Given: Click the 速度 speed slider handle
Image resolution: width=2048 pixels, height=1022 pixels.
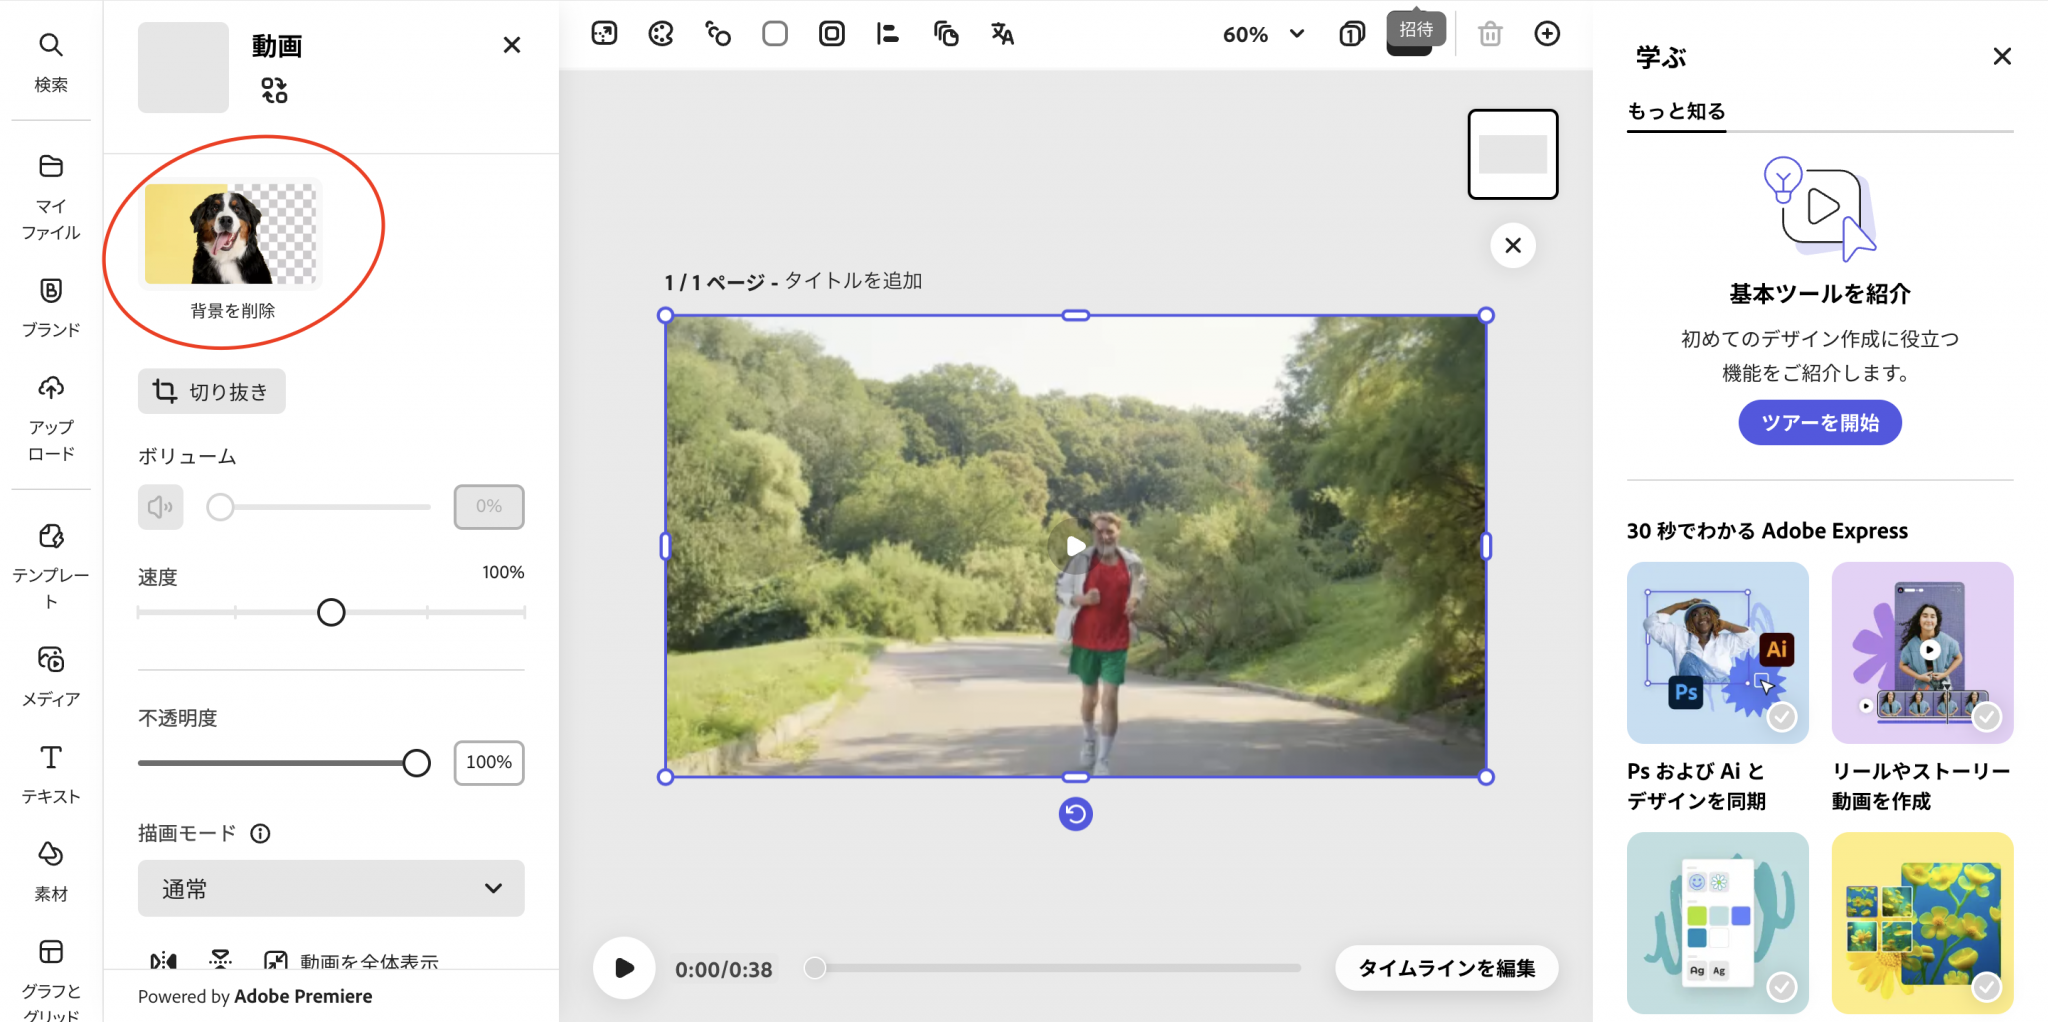Looking at the screenshot, I should (x=331, y=612).
